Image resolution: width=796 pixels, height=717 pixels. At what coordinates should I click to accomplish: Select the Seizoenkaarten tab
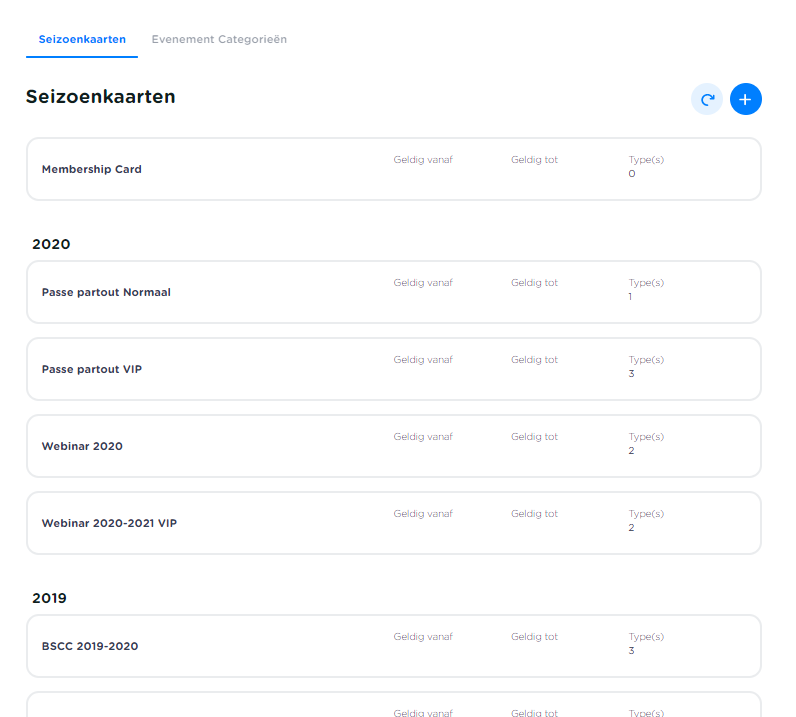(82, 39)
